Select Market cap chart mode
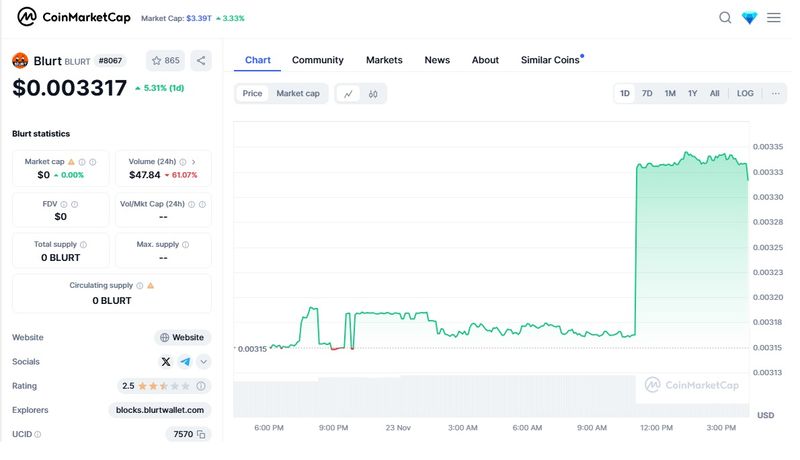Image resolution: width=800 pixels, height=460 pixels. 298,93
